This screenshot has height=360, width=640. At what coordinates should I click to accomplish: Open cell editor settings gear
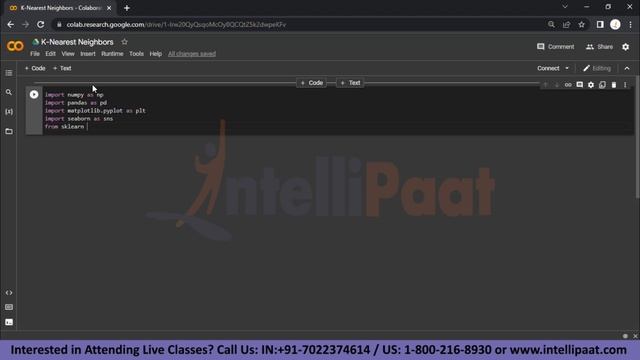pos(591,85)
